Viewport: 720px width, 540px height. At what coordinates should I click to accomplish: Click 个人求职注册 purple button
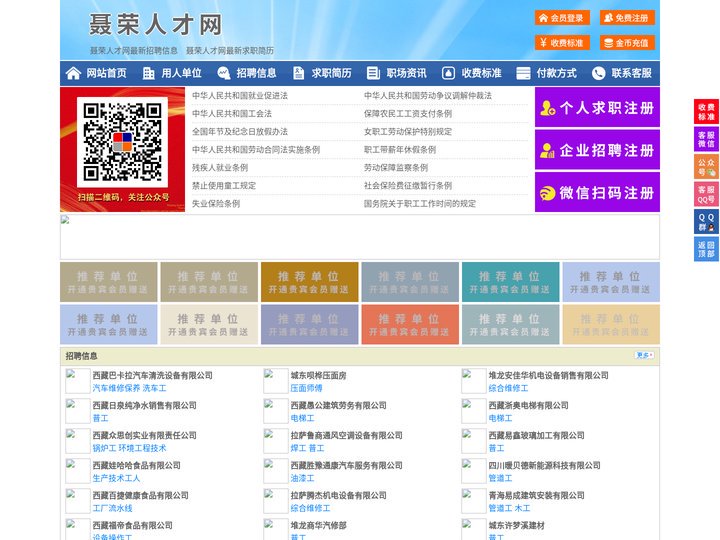[x=597, y=107]
